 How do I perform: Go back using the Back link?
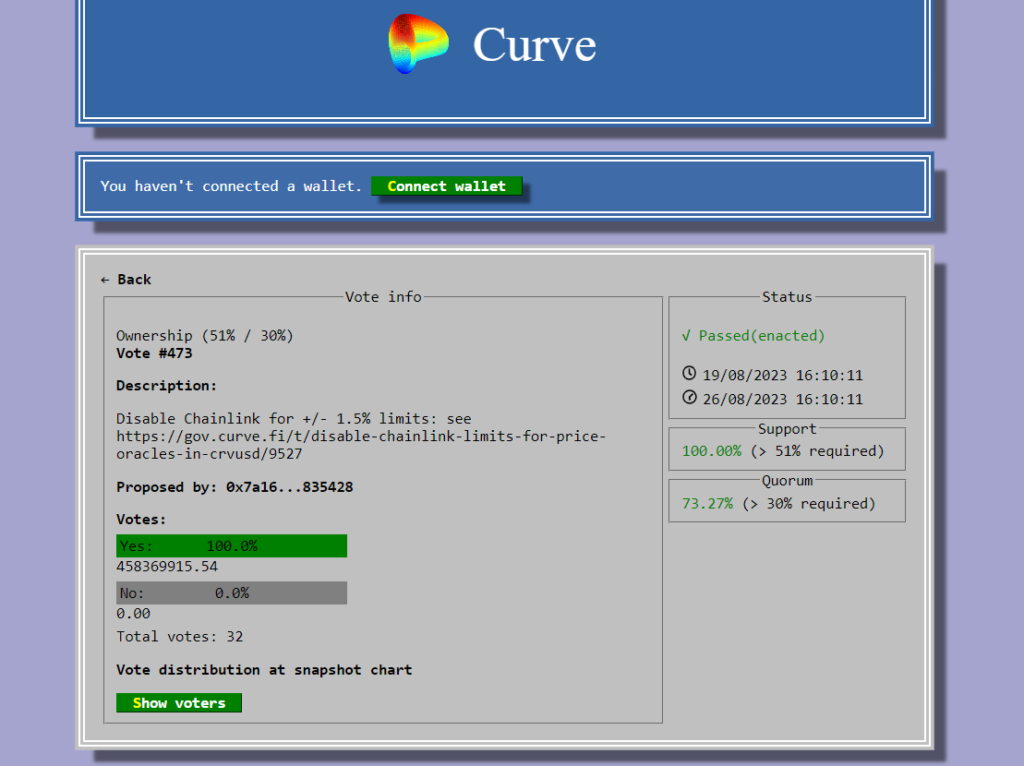point(126,279)
